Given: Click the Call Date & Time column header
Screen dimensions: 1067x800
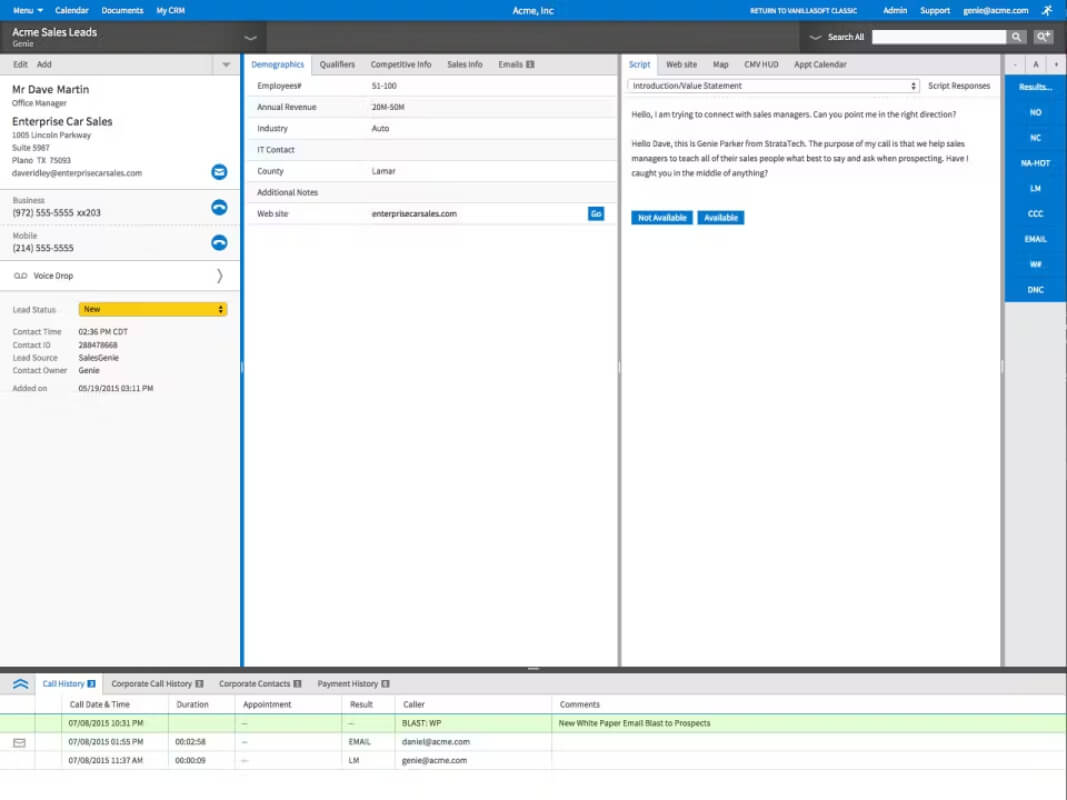Looking at the screenshot, I should click(x=99, y=704).
